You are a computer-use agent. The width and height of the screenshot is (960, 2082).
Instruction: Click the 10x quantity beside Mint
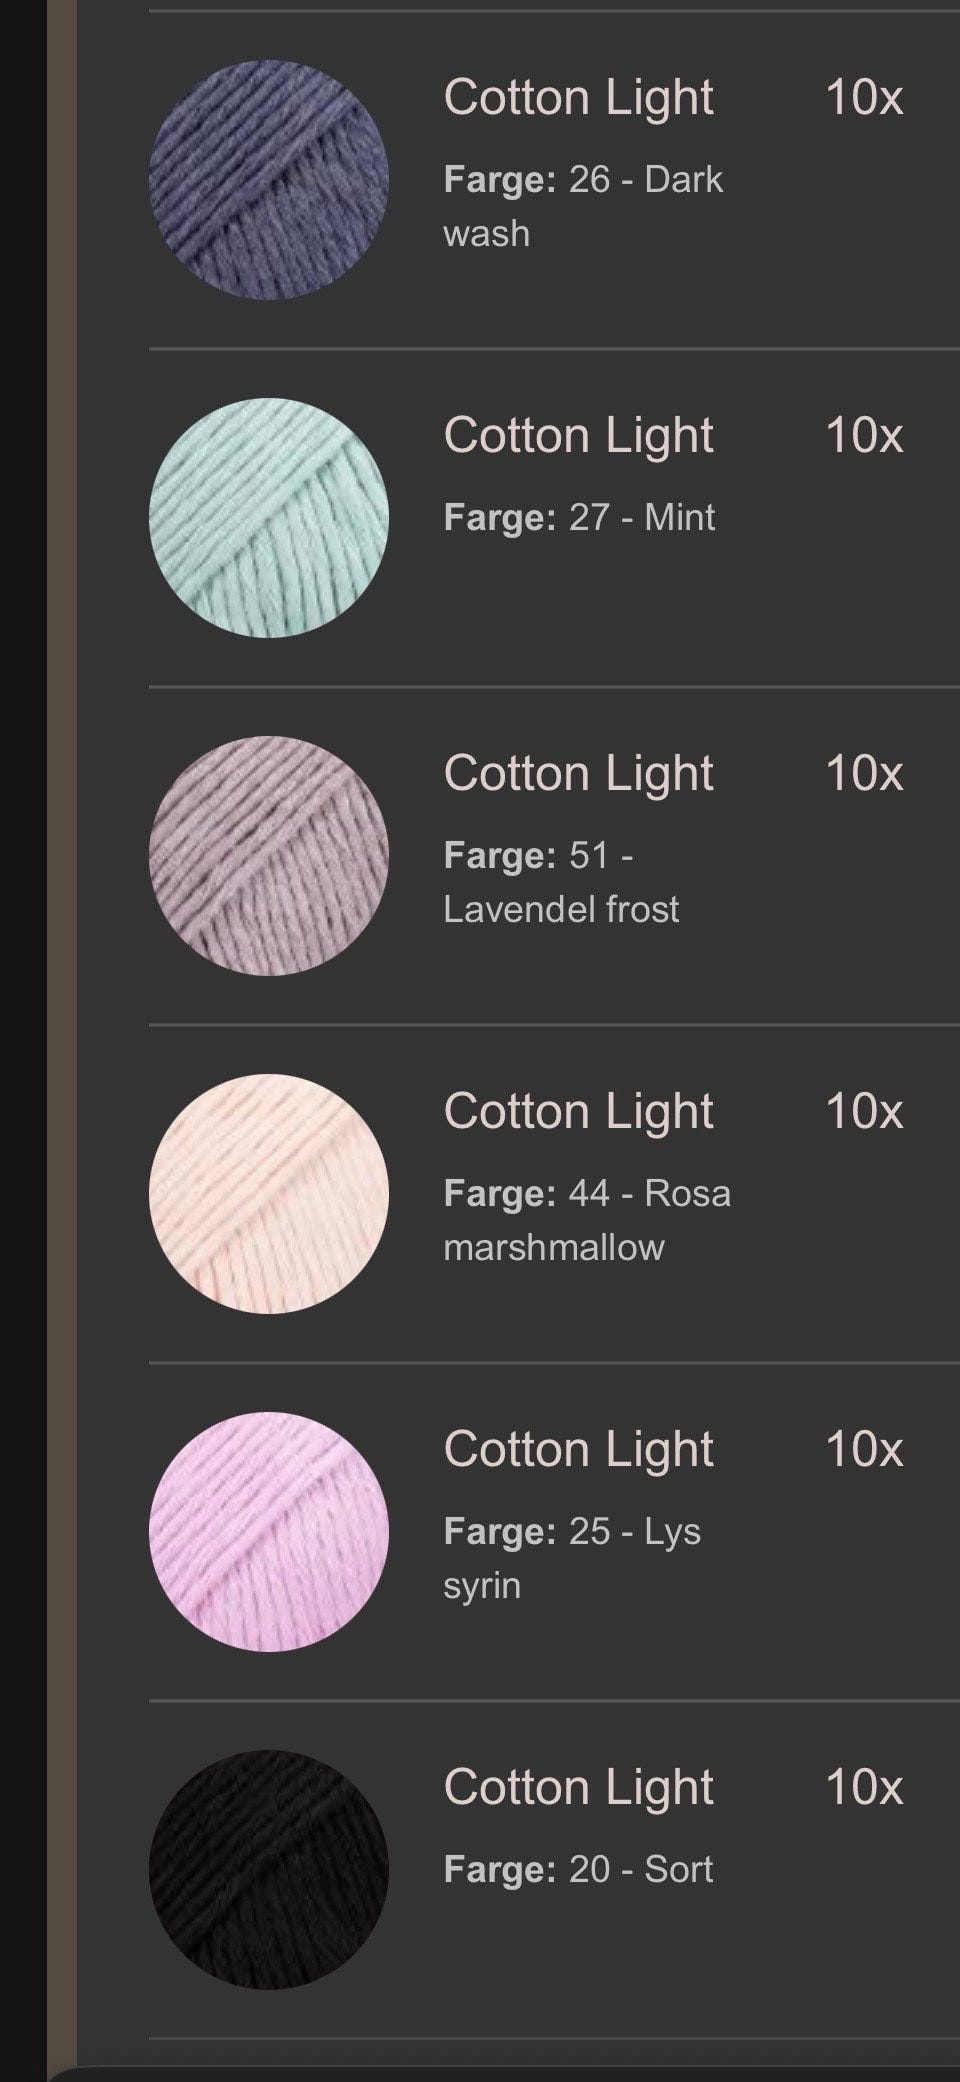(864, 436)
